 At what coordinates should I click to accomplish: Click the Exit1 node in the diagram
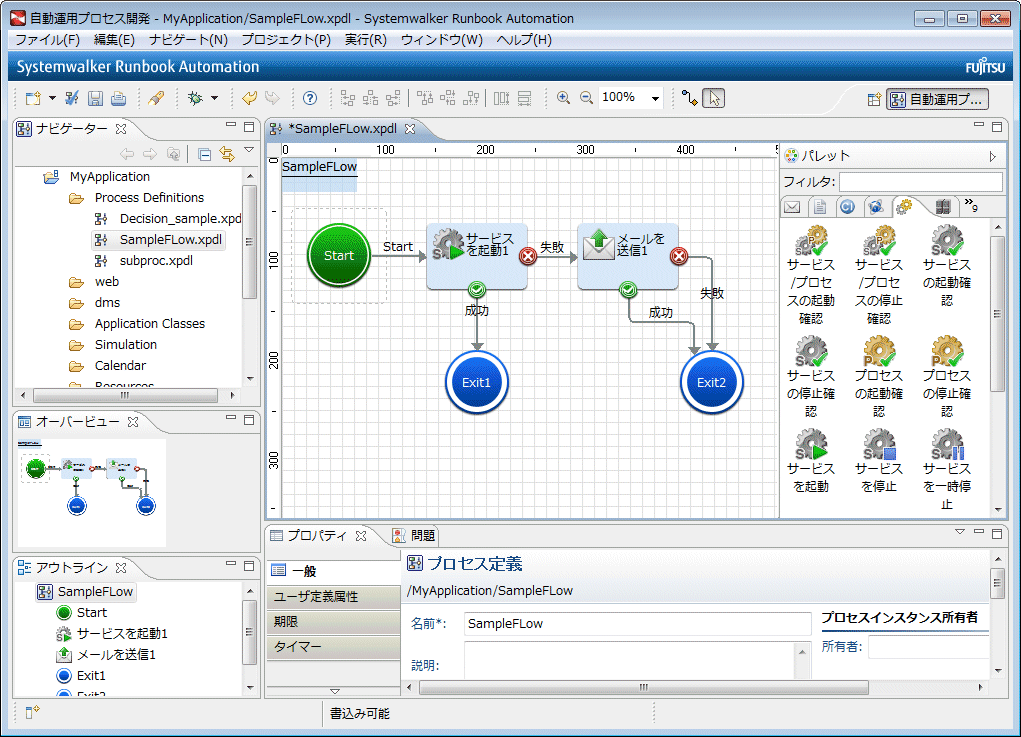point(477,382)
